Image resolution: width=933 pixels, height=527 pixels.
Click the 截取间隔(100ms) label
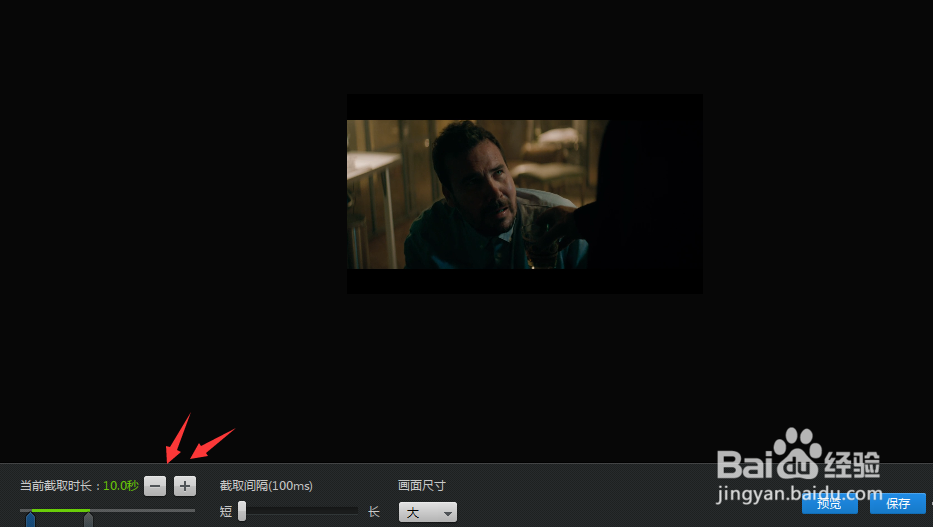pyautogui.click(x=266, y=486)
